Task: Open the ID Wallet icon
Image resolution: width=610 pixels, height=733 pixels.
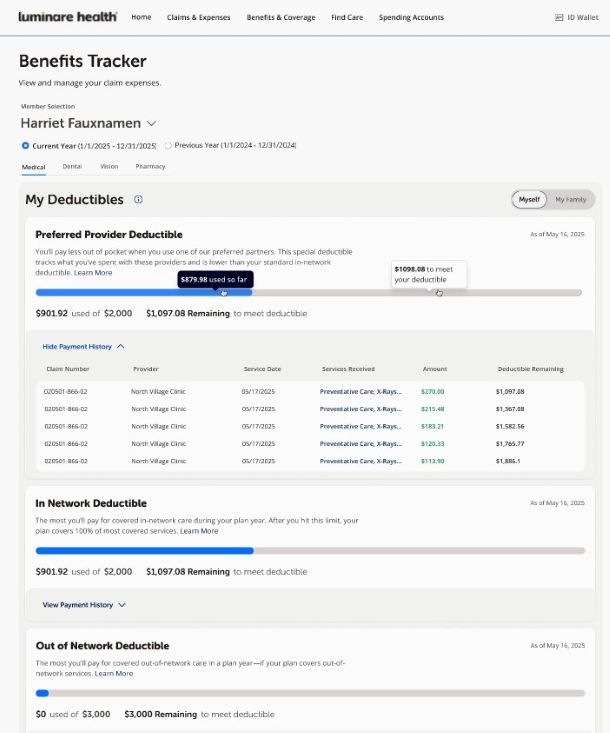Action: point(558,18)
